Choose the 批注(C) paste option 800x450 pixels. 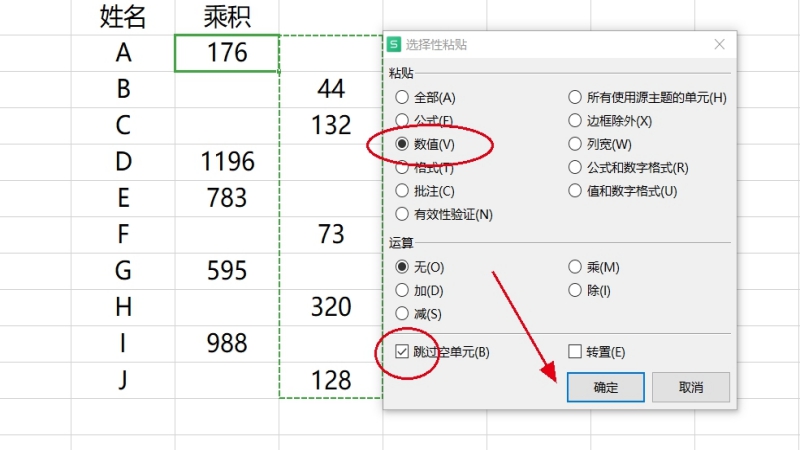pos(403,191)
